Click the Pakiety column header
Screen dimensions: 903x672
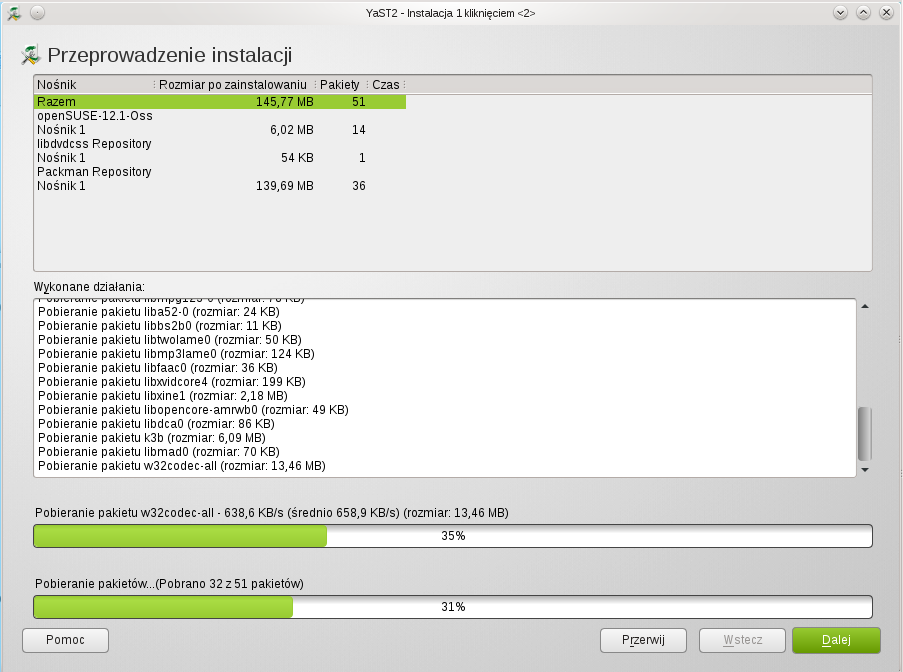coord(339,85)
